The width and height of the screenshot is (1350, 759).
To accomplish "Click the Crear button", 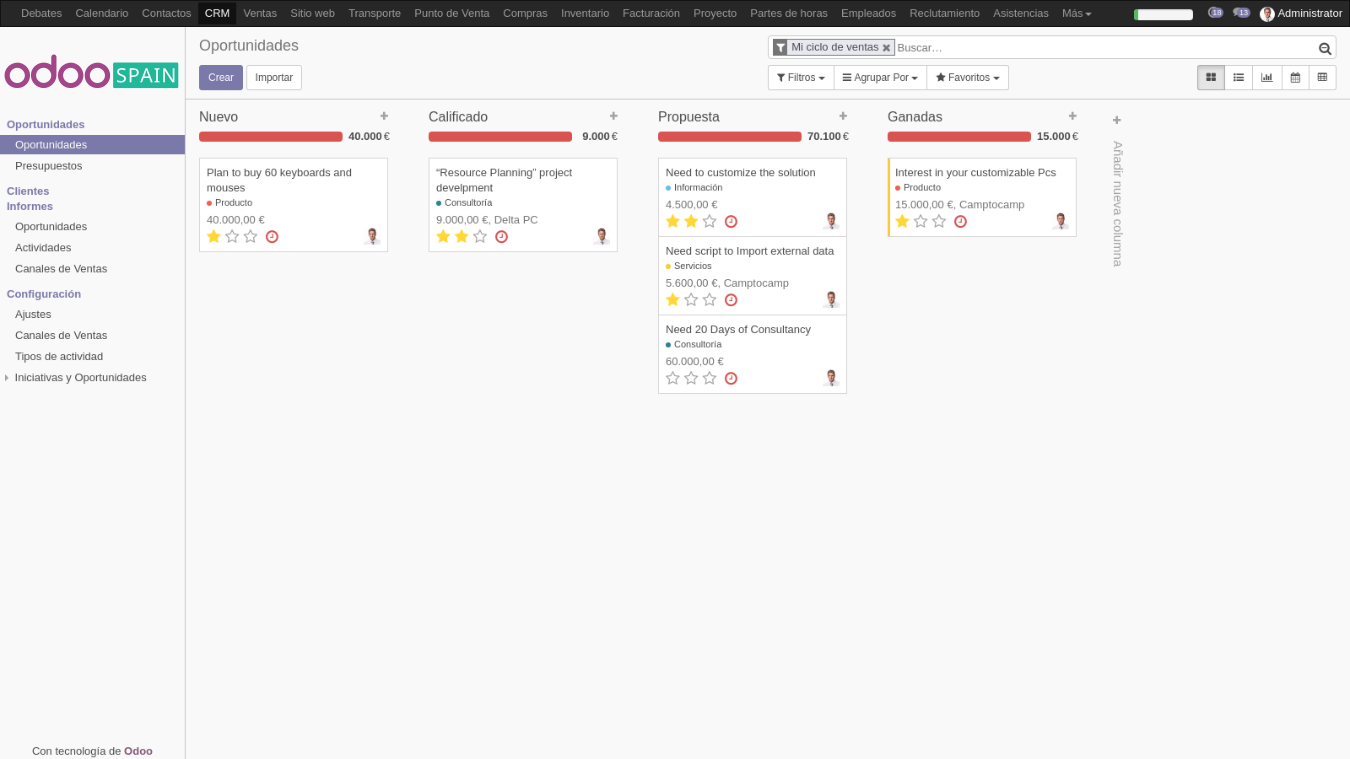I will click(220, 77).
